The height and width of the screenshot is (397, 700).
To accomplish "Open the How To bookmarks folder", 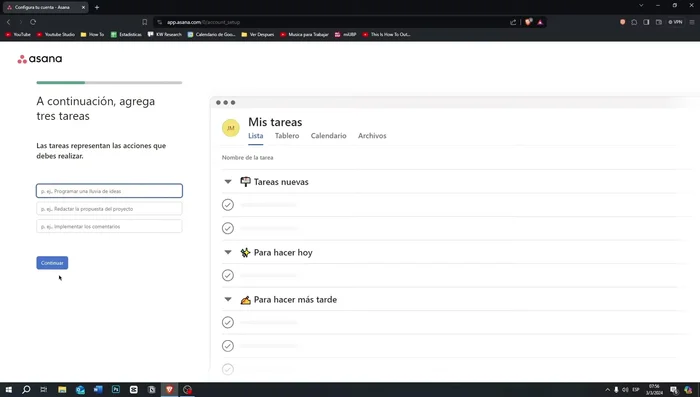I will pos(92,34).
